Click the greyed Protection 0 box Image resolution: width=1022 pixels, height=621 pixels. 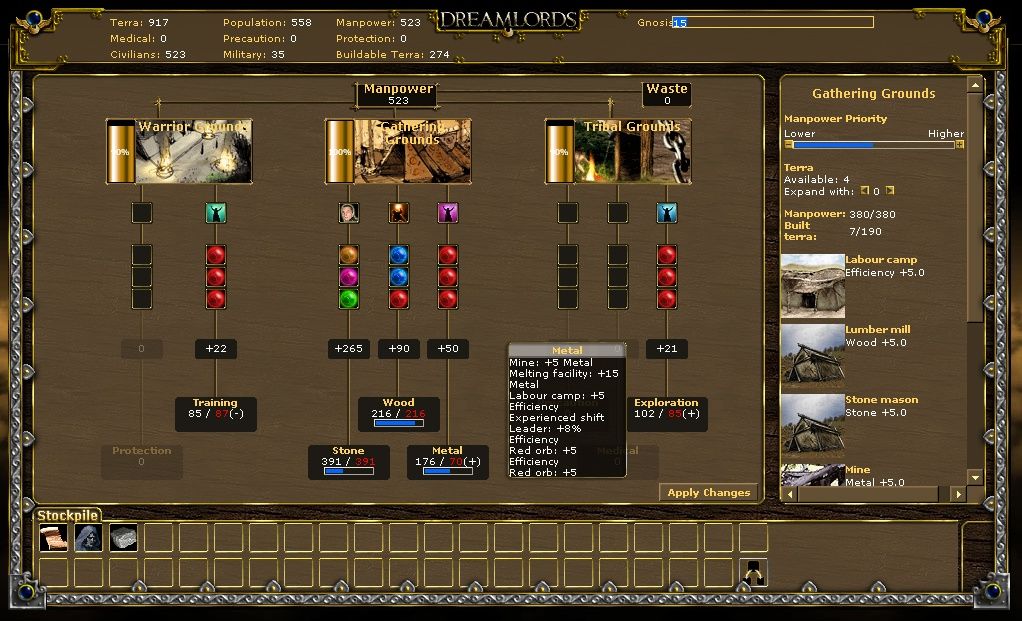pyautogui.click(x=141, y=462)
